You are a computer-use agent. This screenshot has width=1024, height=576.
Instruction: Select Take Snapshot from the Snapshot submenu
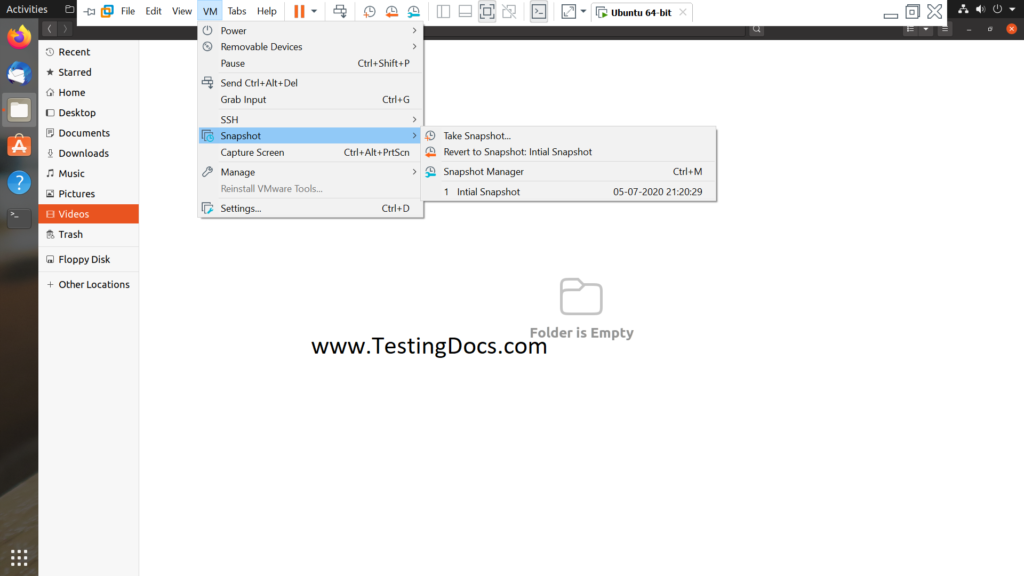tap(479, 135)
